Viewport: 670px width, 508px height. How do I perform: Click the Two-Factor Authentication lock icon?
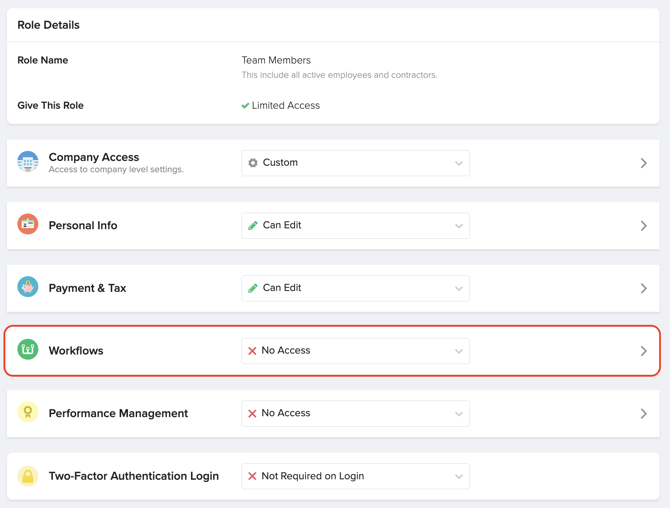pyautogui.click(x=28, y=476)
